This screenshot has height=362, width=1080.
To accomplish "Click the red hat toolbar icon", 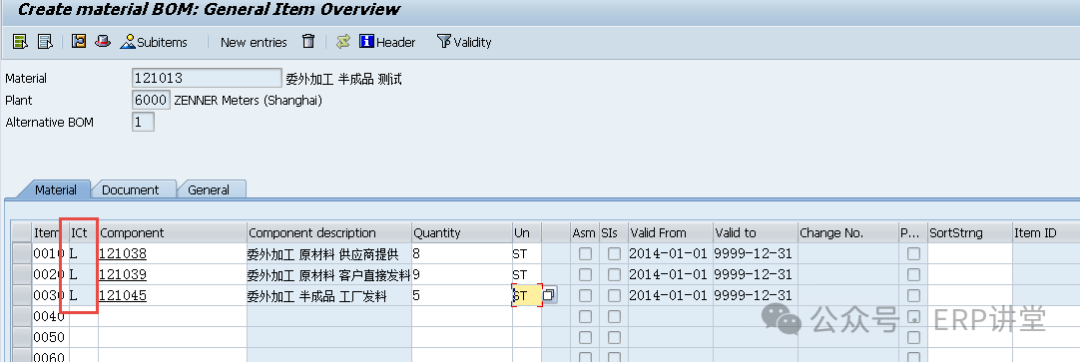I will tap(103, 41).
